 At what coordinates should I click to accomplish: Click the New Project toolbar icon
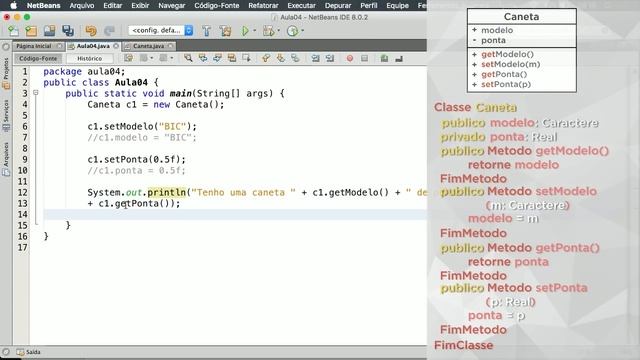tap(31, 31)
